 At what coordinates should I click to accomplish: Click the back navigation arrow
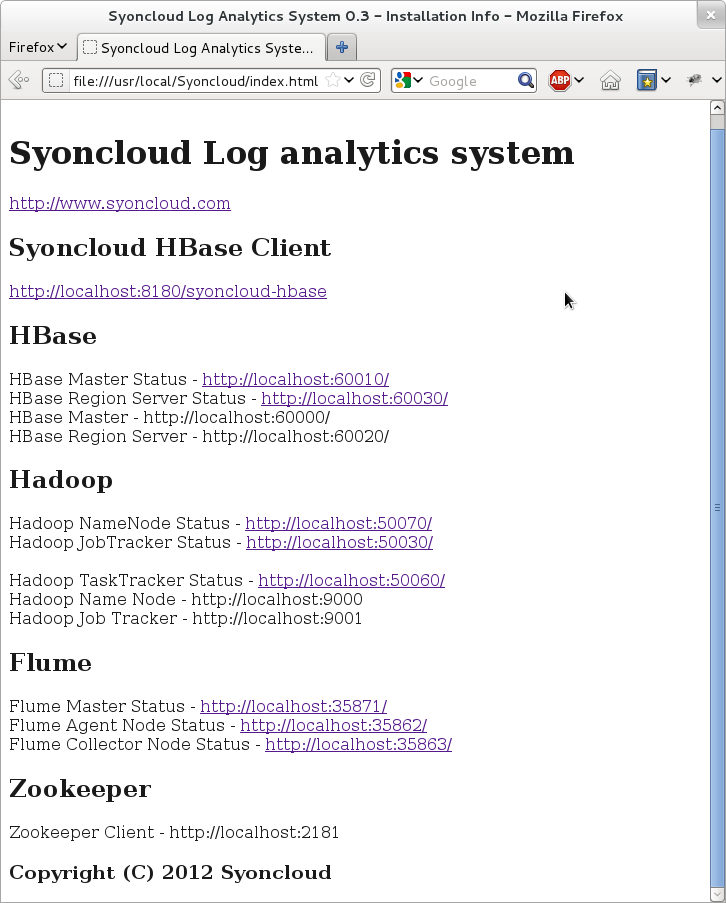pos(18,80)
